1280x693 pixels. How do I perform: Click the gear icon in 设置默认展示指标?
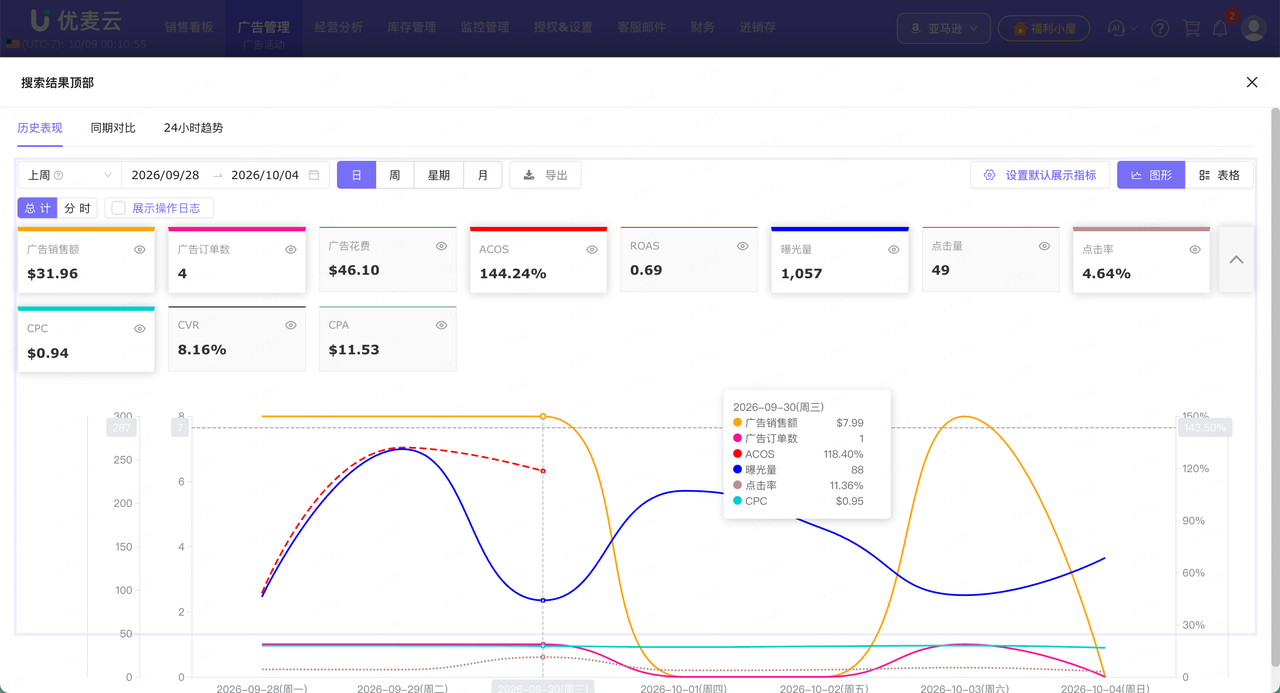989,175
